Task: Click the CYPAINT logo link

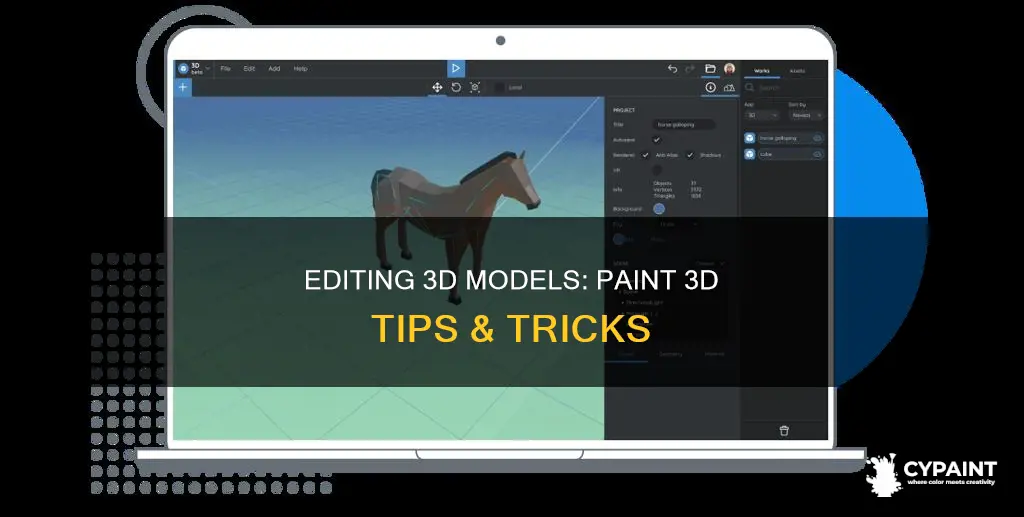Action: 931,475
